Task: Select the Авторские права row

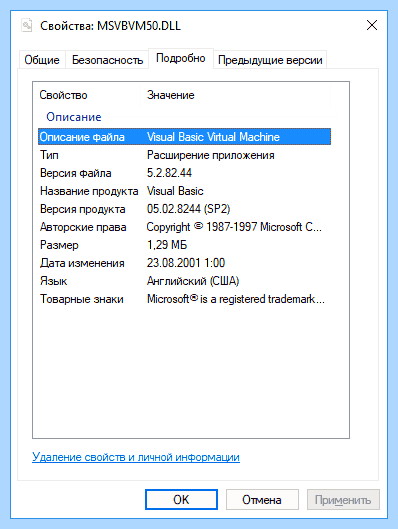Action: click(x=184, y=227)
